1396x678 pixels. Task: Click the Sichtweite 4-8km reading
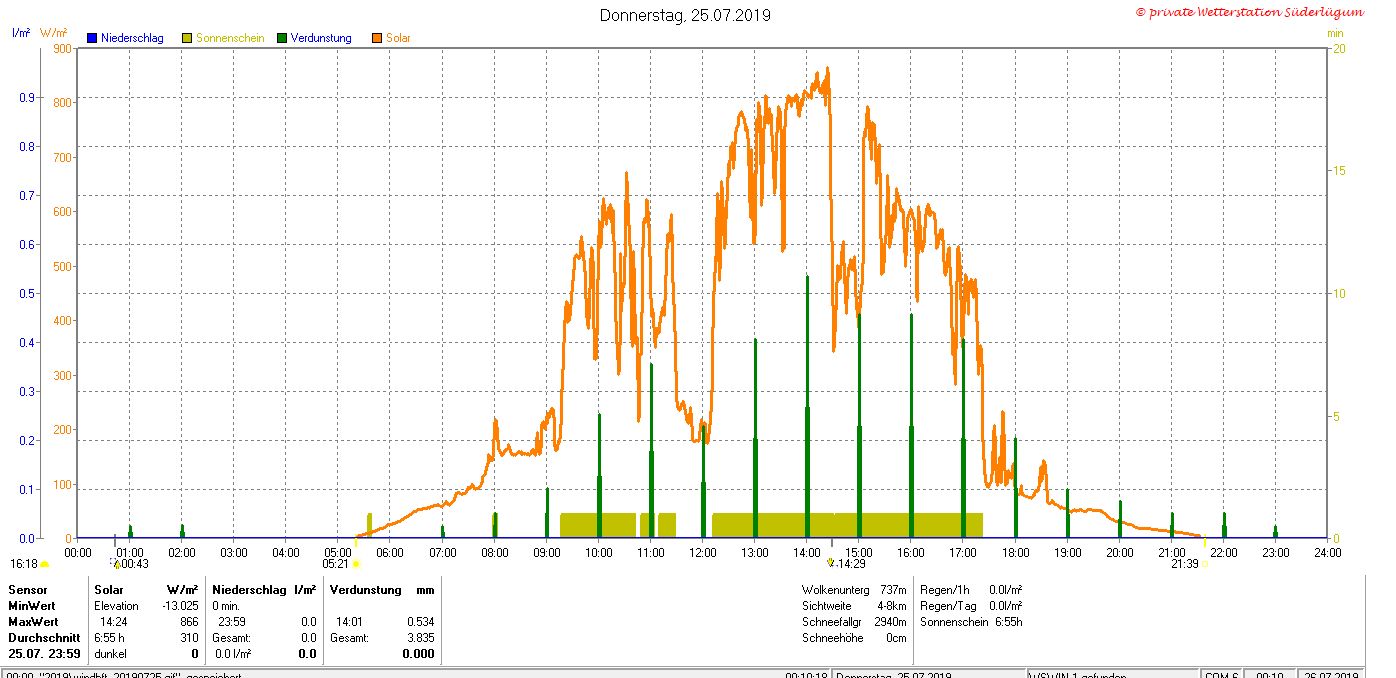click(x=854, y=606)
